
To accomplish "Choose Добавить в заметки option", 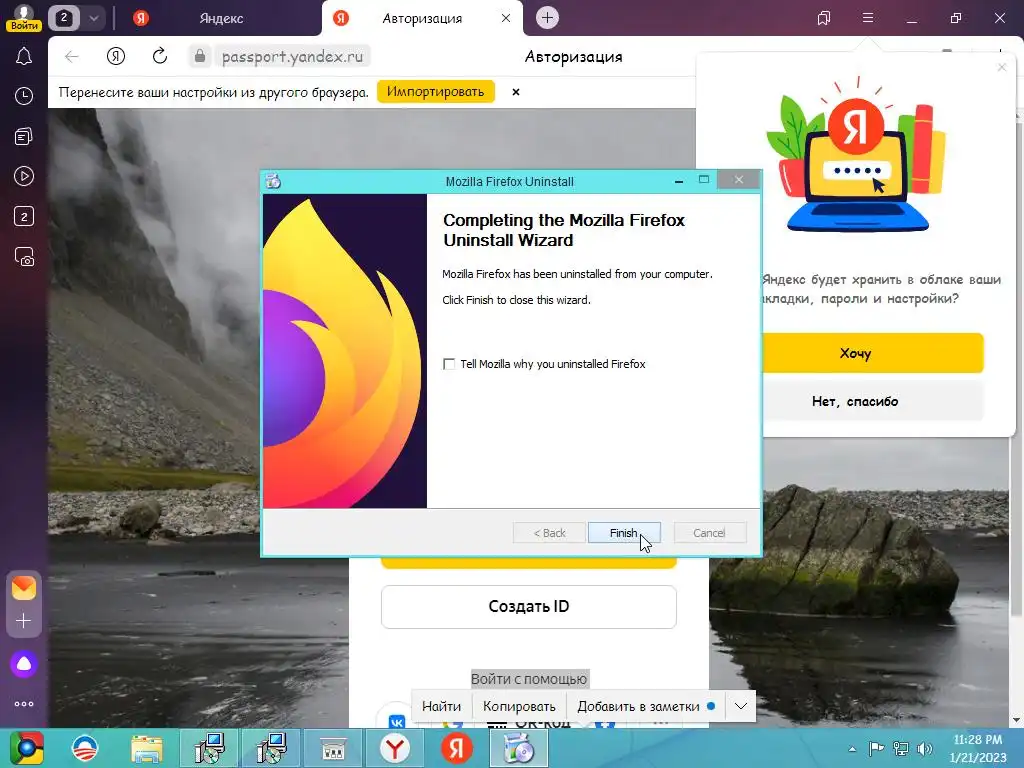I will (646, 707).
